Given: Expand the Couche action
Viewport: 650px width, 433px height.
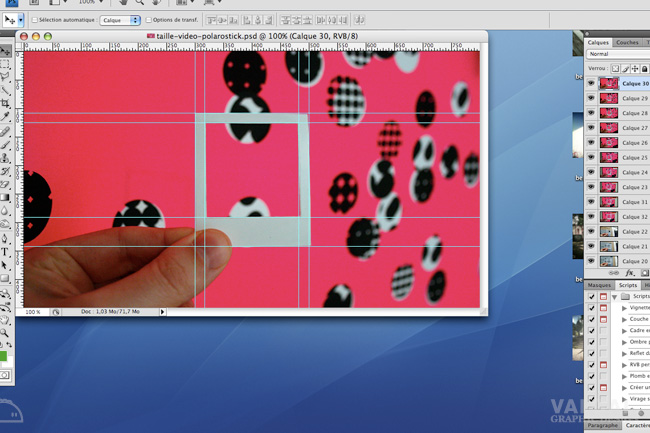Looking at the screenshot, I should pos(624,319).
